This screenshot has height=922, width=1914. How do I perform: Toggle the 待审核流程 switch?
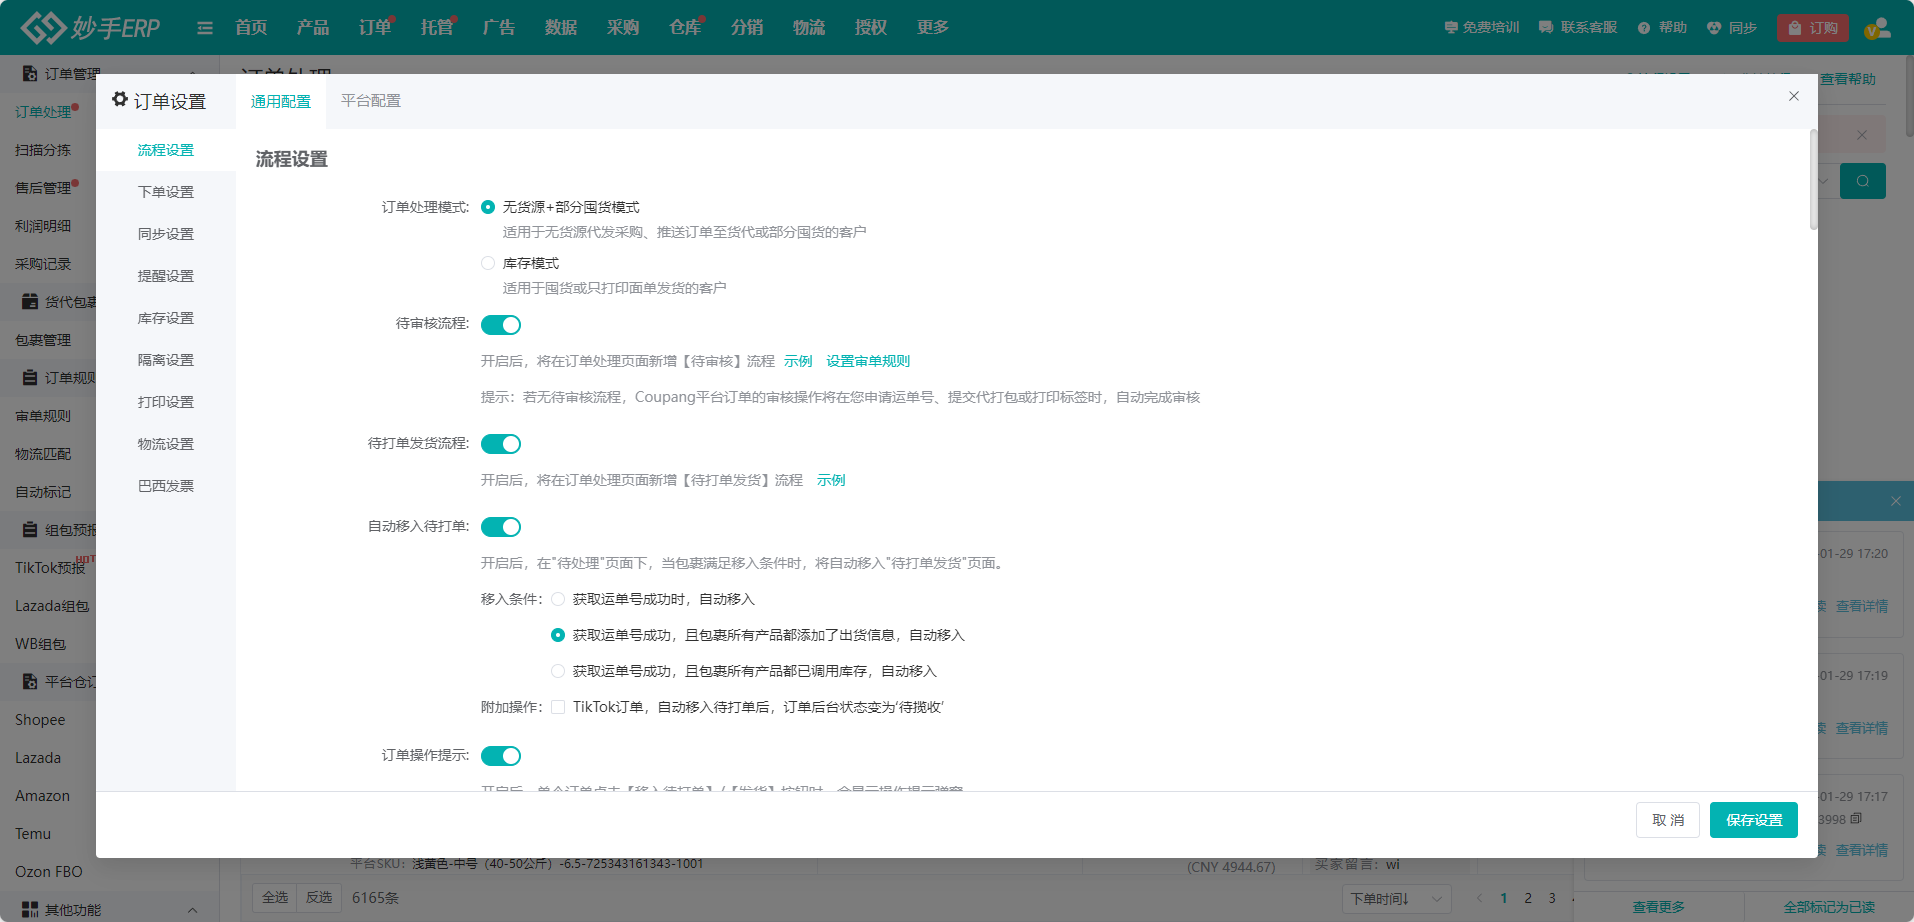pyautogui.click(x=501, y=325)
